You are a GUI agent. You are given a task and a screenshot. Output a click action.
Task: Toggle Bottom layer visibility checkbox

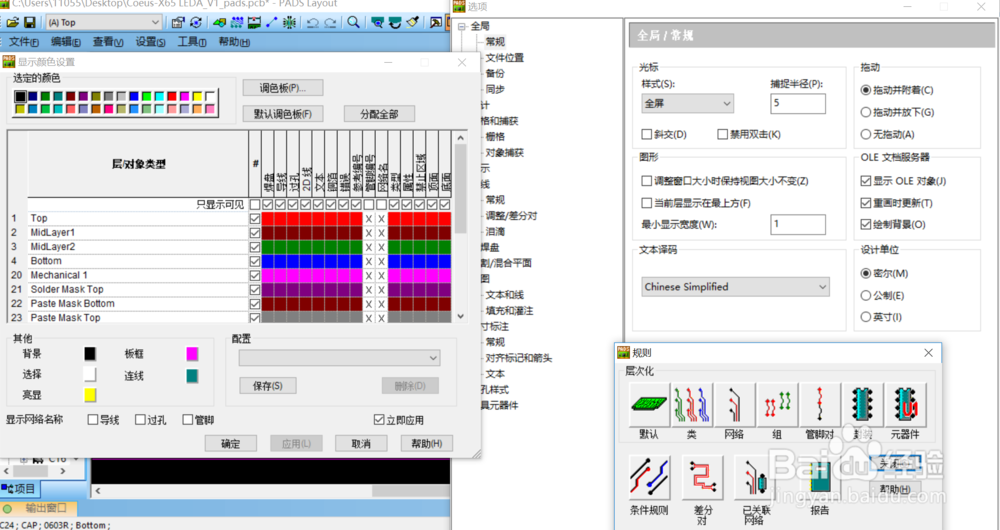[254, 261]
